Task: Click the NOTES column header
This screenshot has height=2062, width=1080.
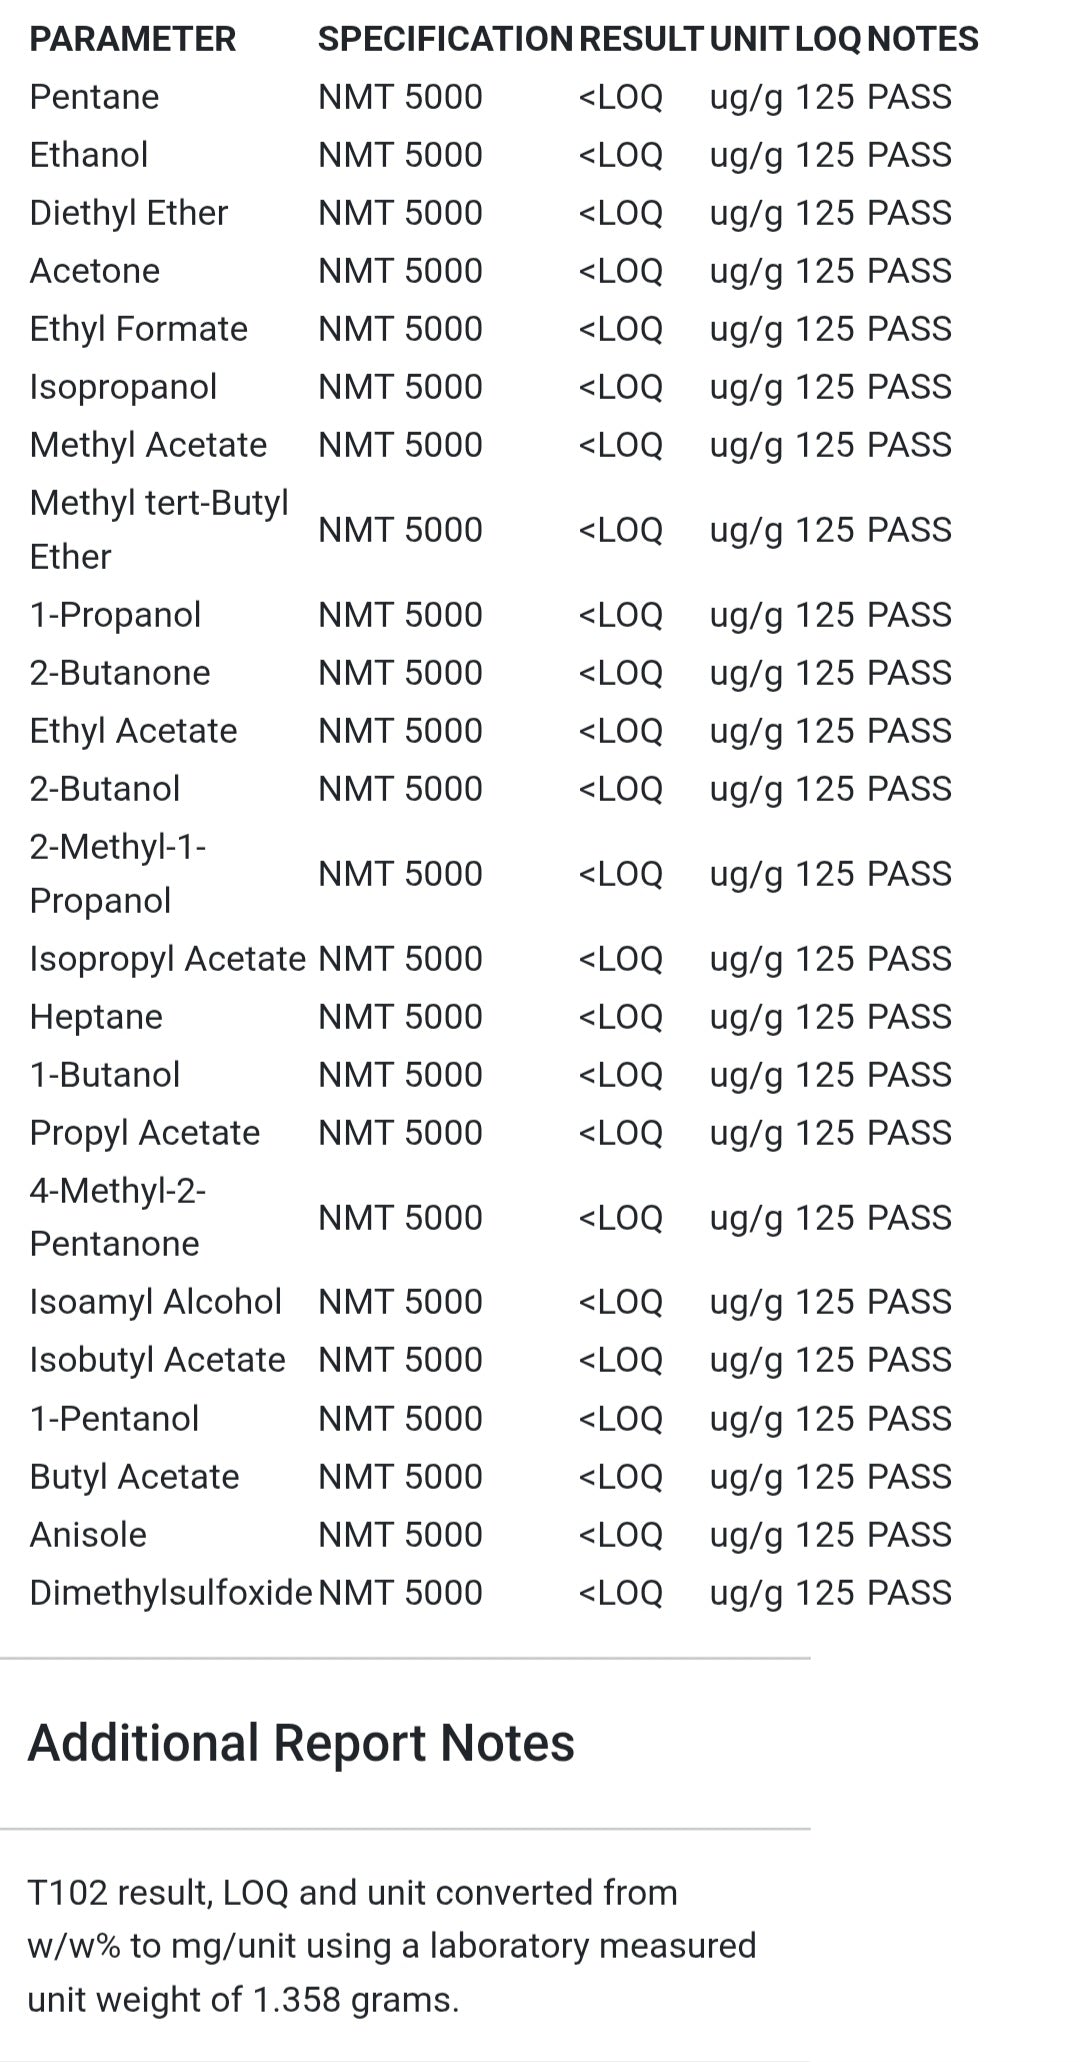Action: (x=922, y=39)
